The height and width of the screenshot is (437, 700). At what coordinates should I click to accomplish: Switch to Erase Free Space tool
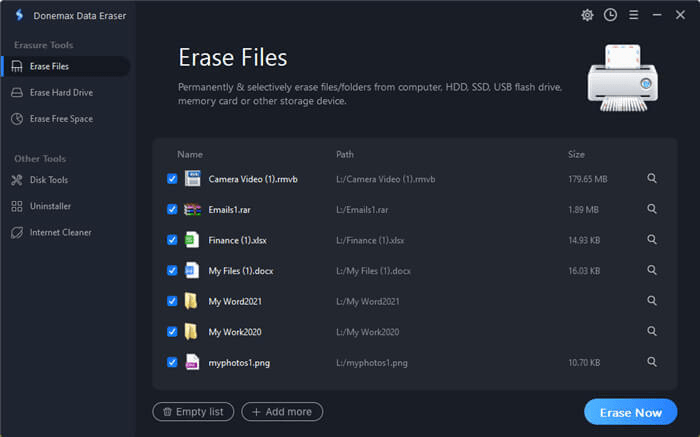(x=62, y=119)
